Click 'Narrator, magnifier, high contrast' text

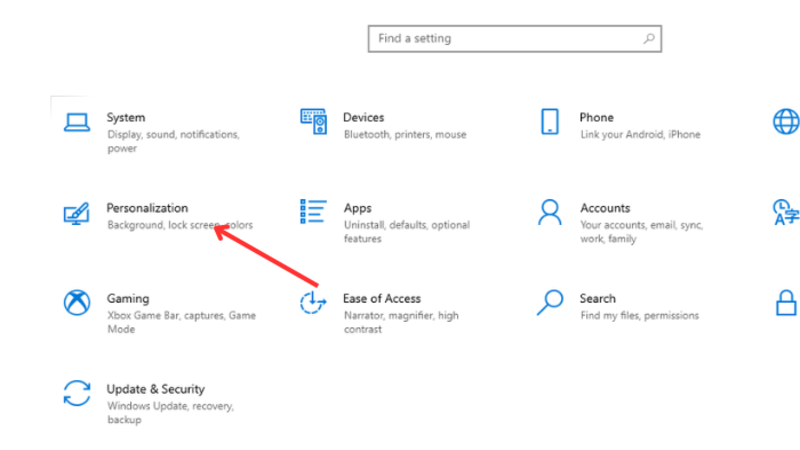[401, 322]
